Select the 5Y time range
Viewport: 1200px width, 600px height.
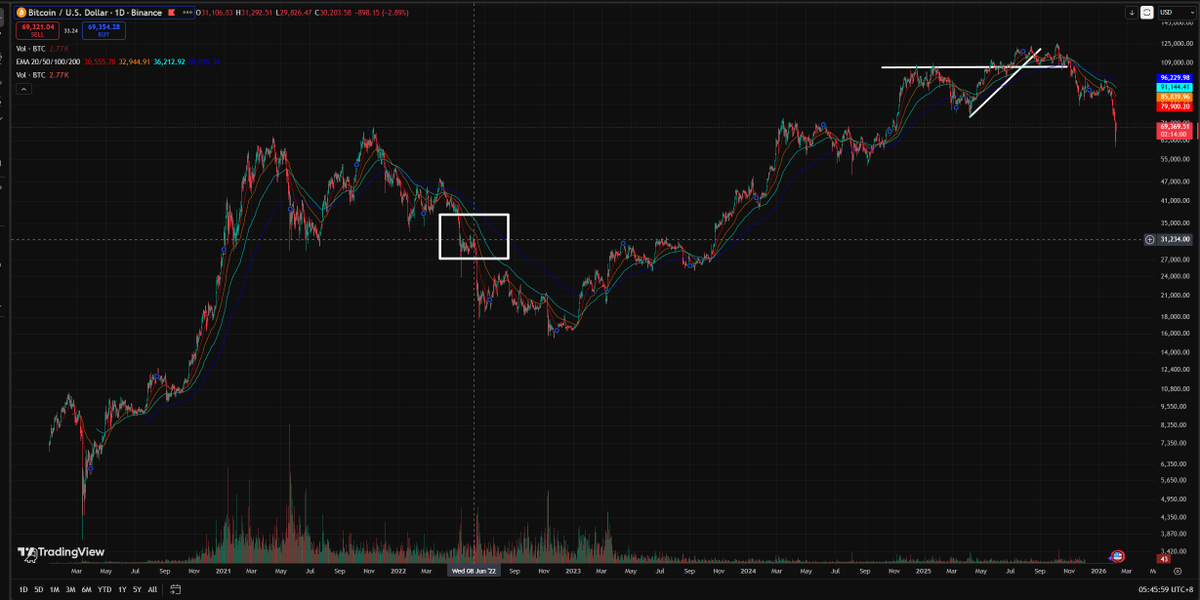tap(137, 589)
